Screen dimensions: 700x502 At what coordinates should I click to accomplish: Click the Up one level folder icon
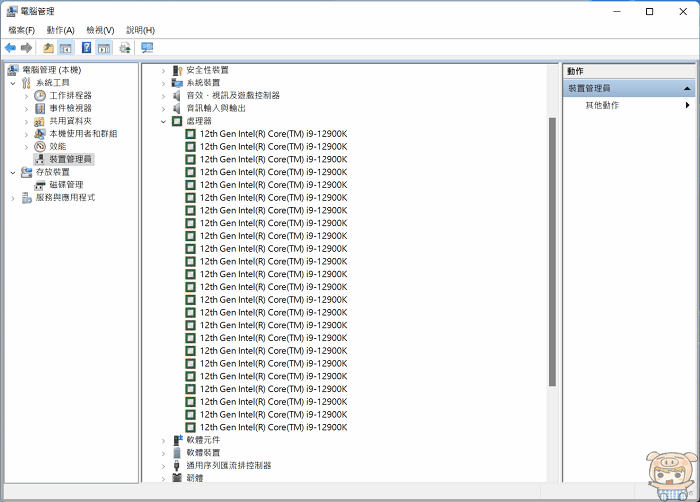48,48
